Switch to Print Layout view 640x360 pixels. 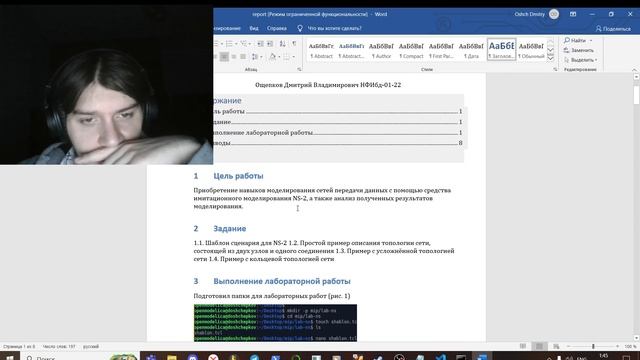pos(539,346)
